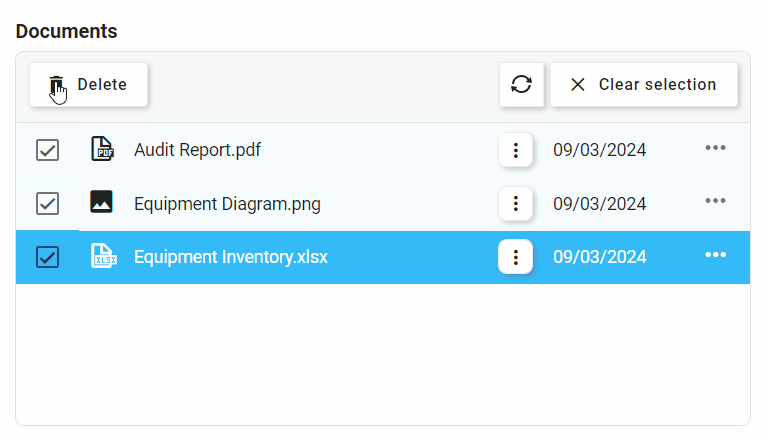
Task: Click the XLSX icon for Equipment Inventory
Action: click(104, 255)
